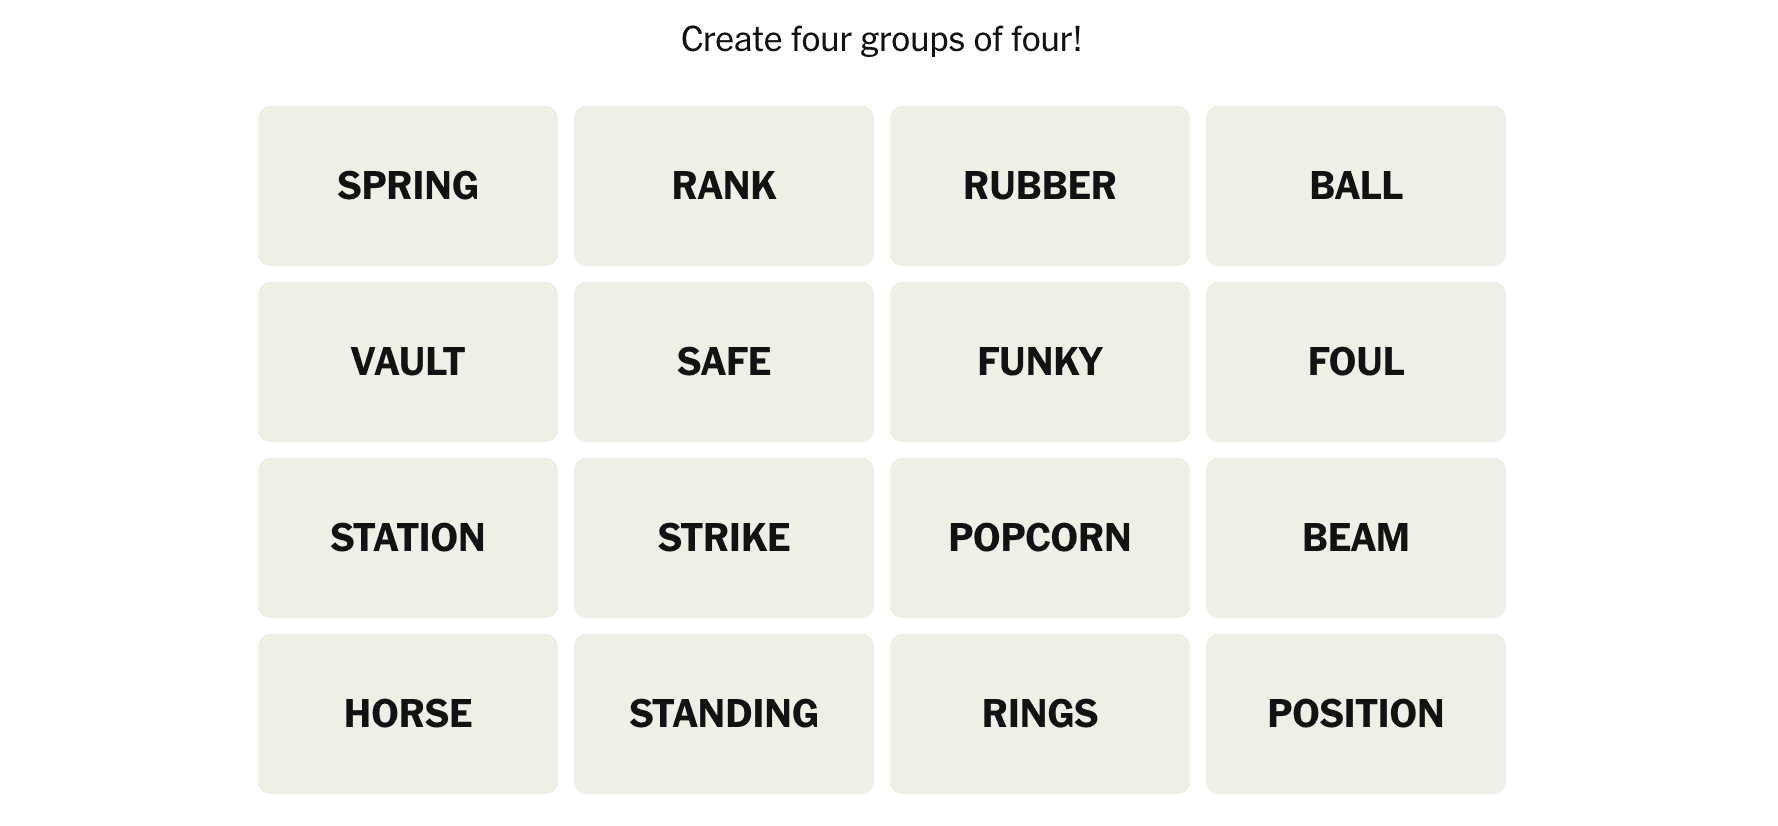Choose the STANDING tile

point(723,714)
